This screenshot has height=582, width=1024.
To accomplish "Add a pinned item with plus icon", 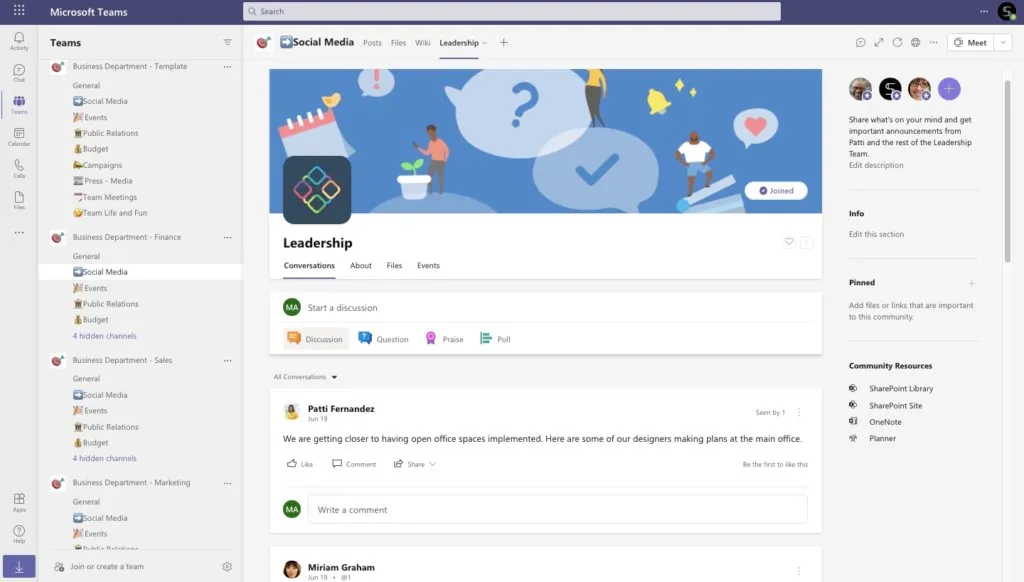I will [x=971, y=283].
